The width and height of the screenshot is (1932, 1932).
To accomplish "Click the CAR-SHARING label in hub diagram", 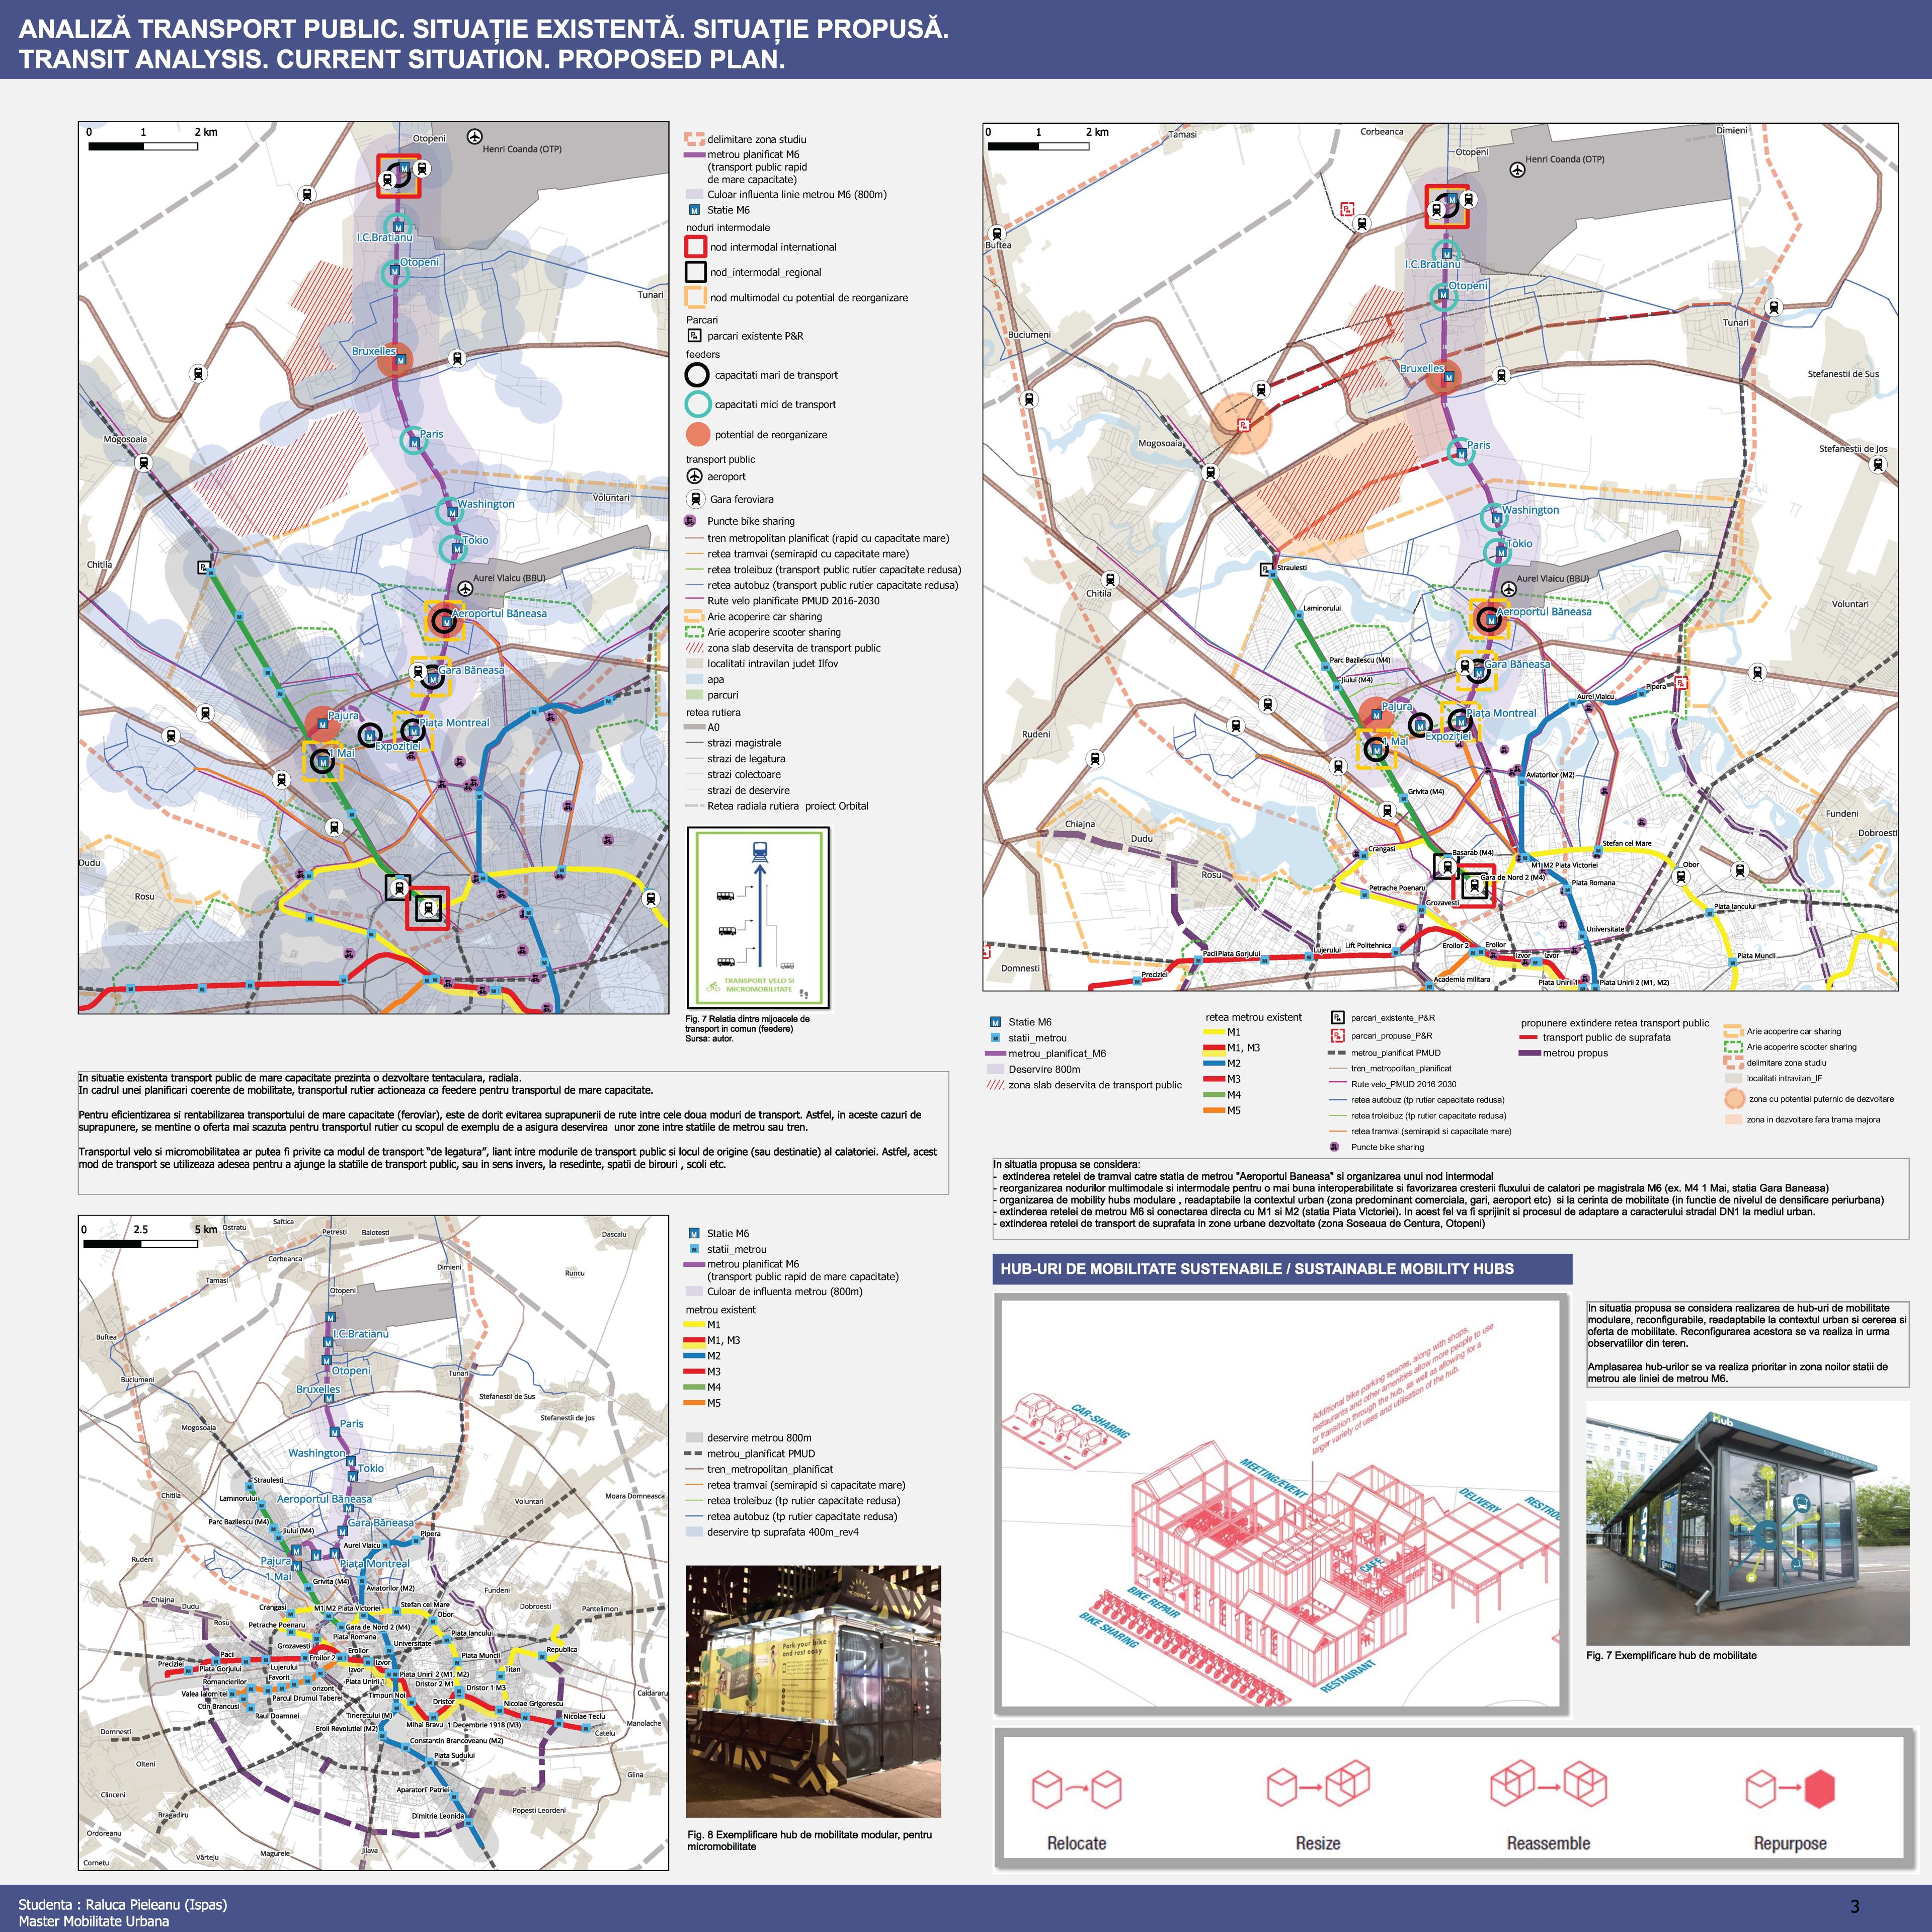I will point(1100,1421).
